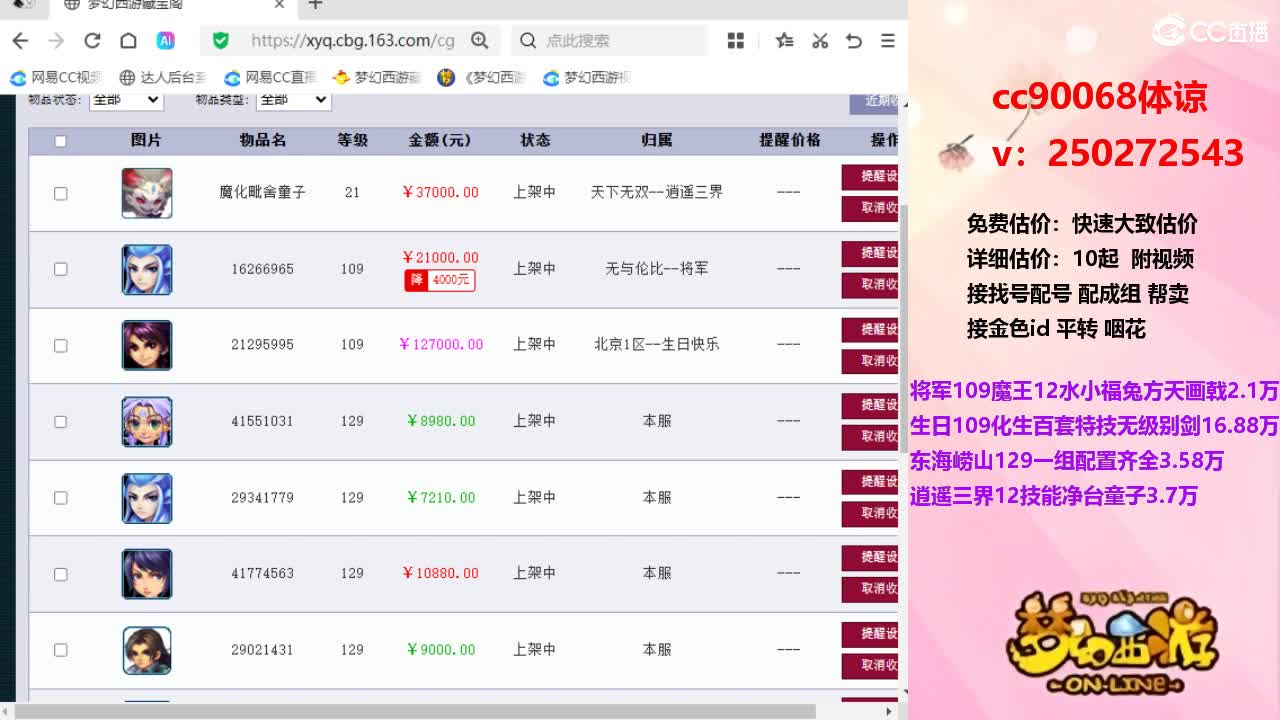Open the 达人后台 bookmark
This screenshot has width=1280, height=720.
pyautogui.click(x=163, y=78)
